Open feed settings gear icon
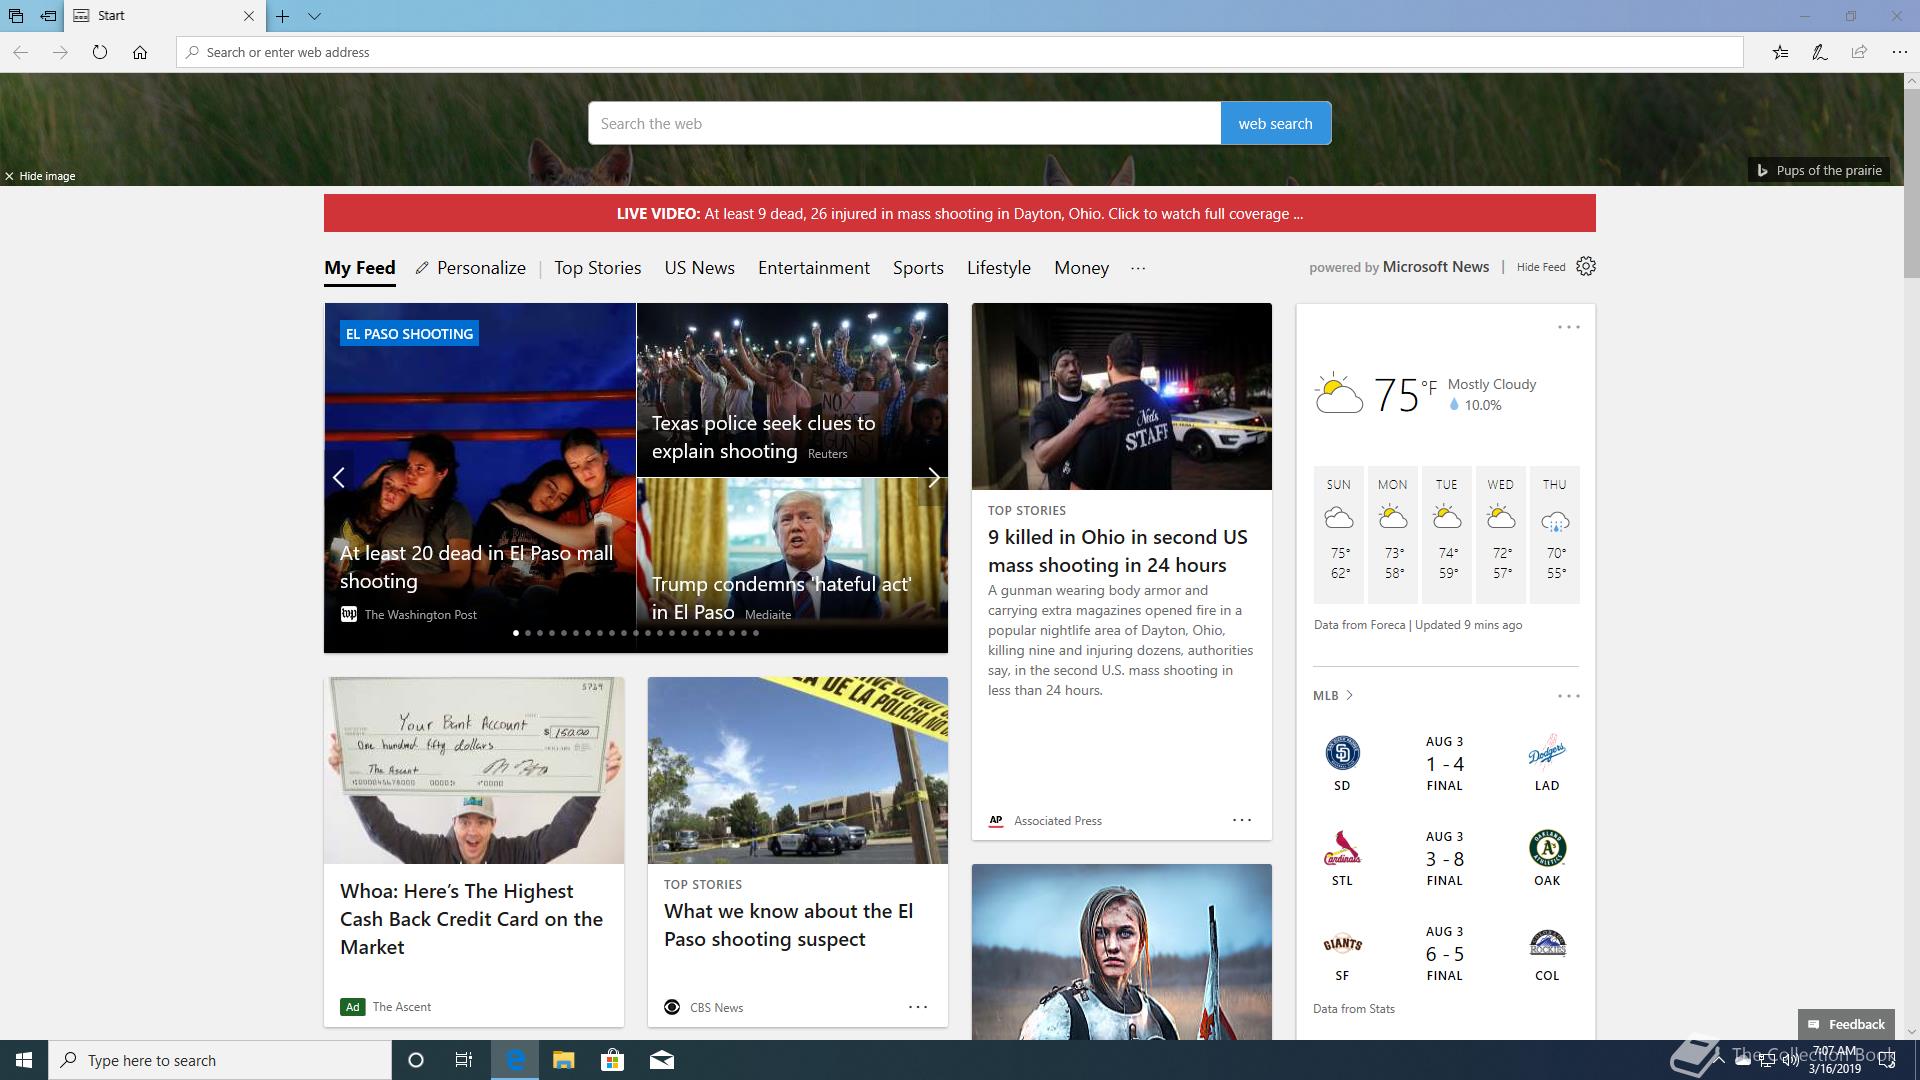The image size is (1920, 1080). pyautogui.click(x=1586, y=266)
